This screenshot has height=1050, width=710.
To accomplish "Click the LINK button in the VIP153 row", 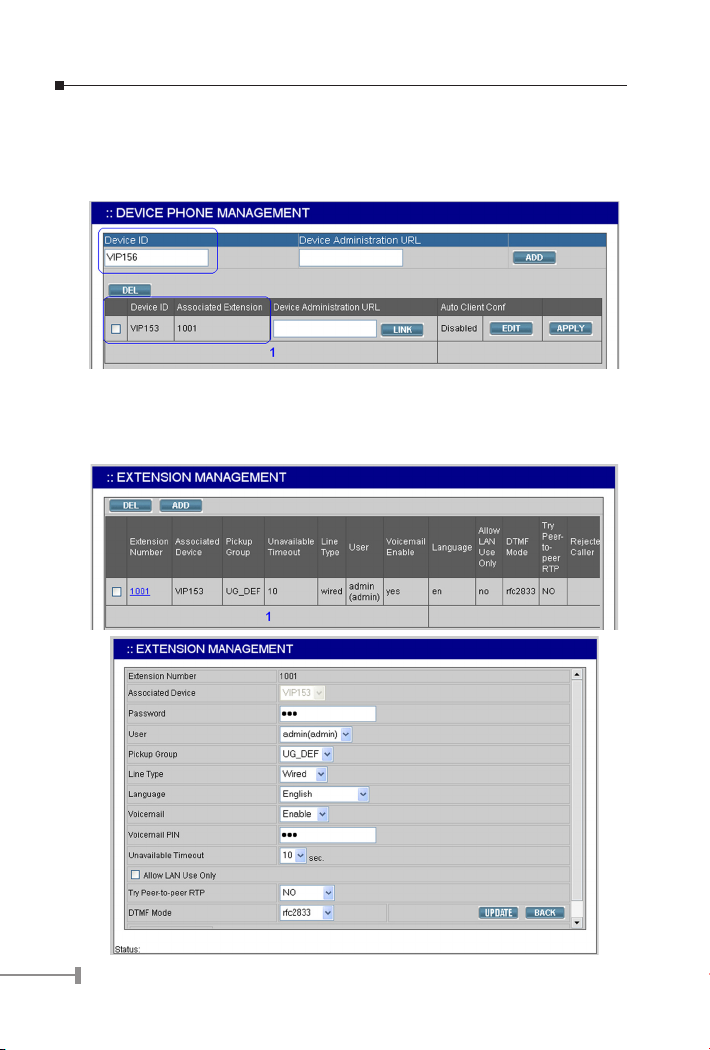I will click(x=402, y=329).
